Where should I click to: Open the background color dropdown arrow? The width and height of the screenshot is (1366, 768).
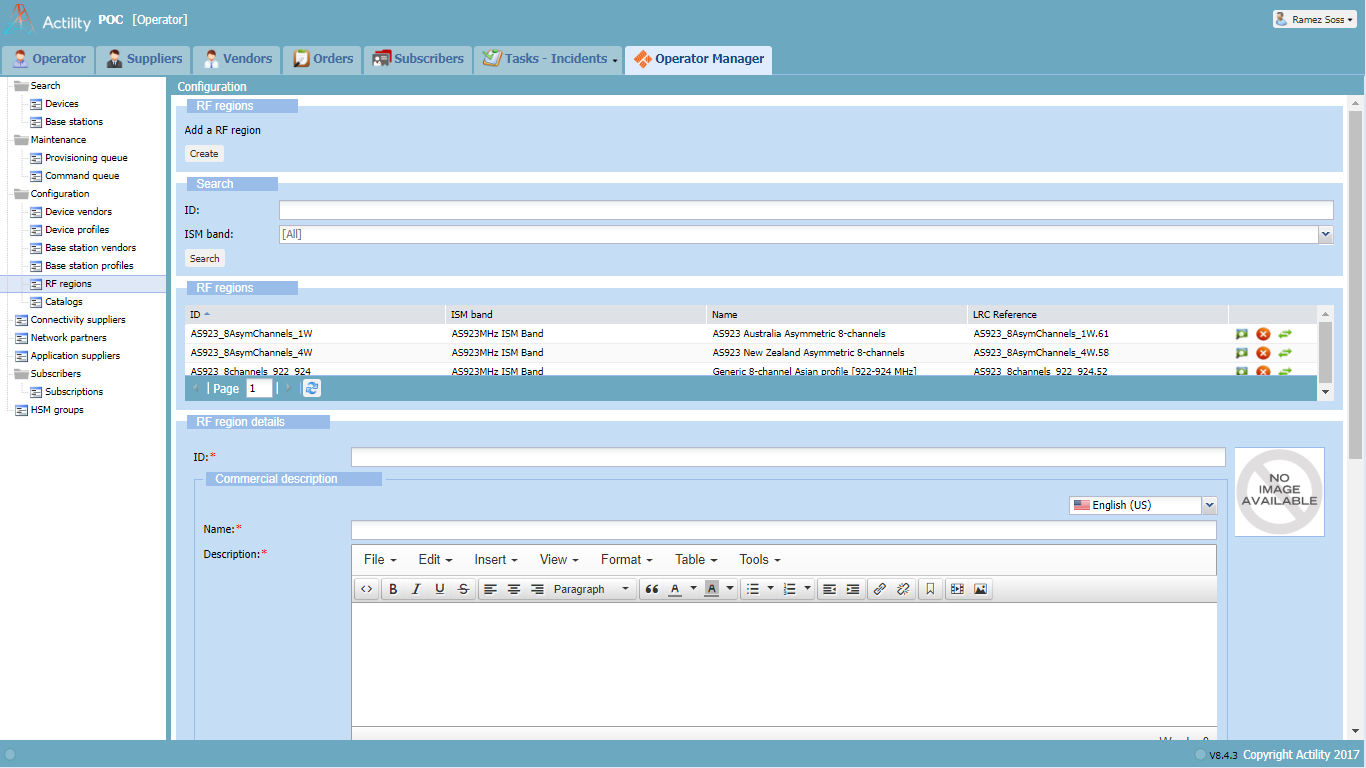[730, 589]
